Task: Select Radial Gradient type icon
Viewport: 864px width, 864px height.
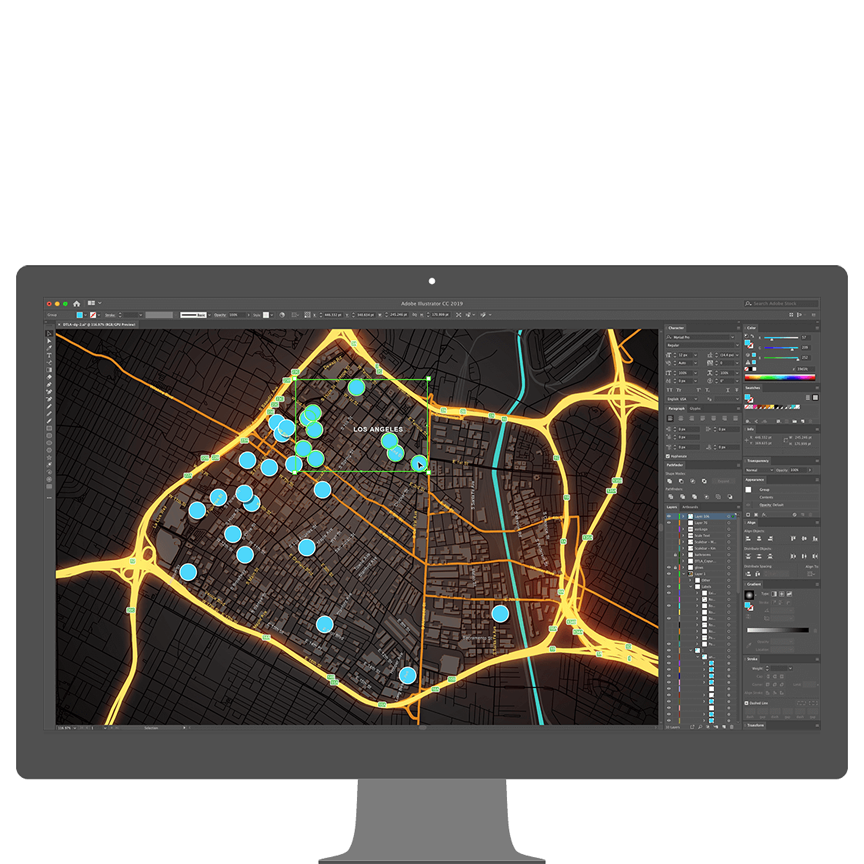Action: pyautogui.click(x=782, y=594)
